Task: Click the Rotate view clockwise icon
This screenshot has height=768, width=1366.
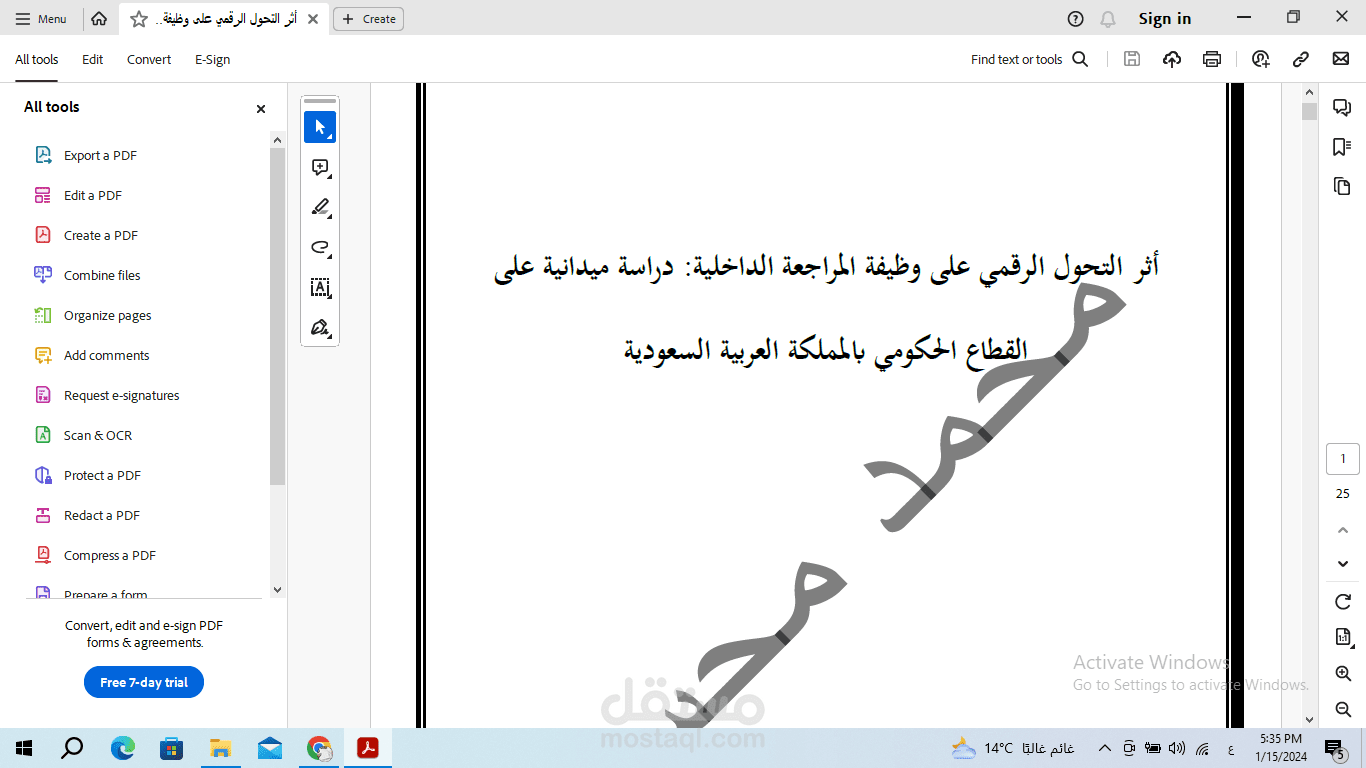Action: click(1343, 602)
